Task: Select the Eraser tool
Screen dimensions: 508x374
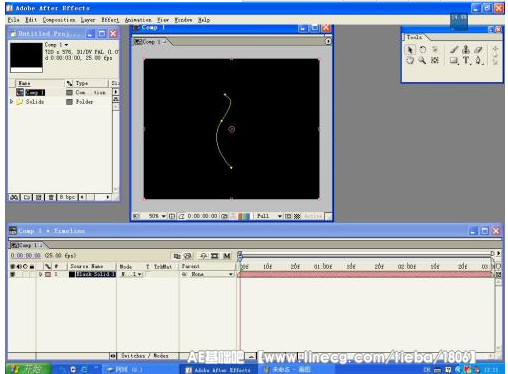Action: [x=478, y=50]
